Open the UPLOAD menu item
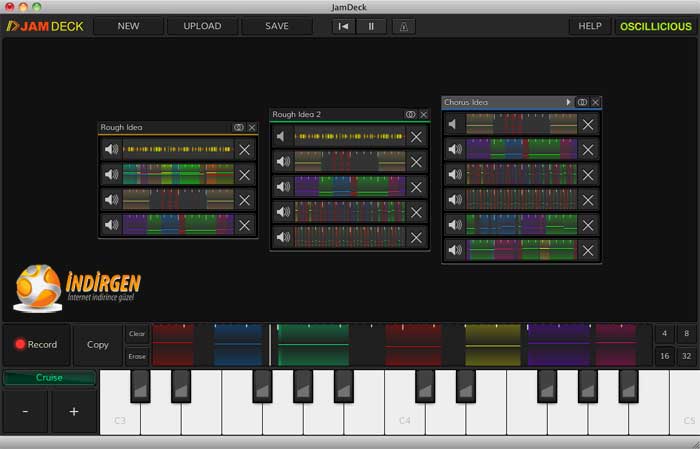This screenshot has width=700, height=449. pyautogui.click(x=202, y=26)
